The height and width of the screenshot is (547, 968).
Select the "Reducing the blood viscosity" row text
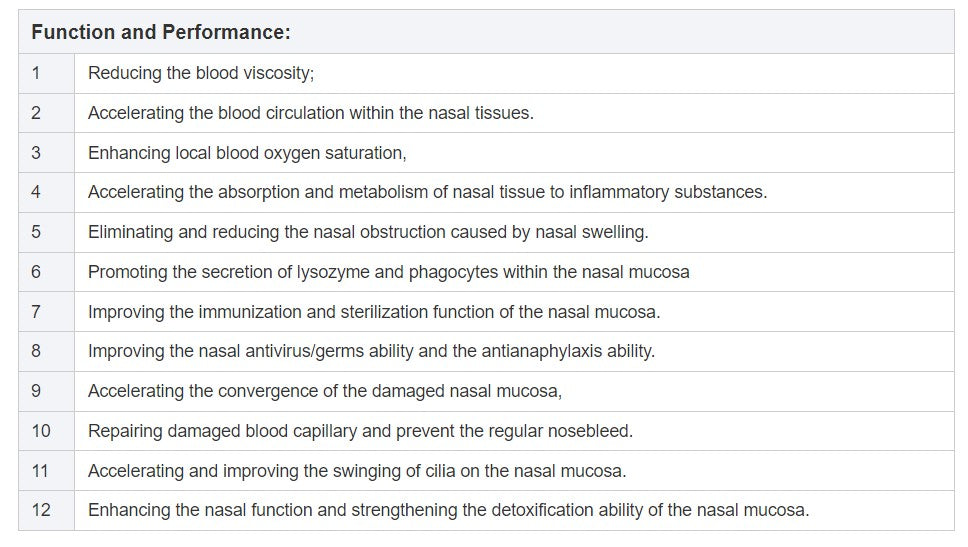click(201, 73)
